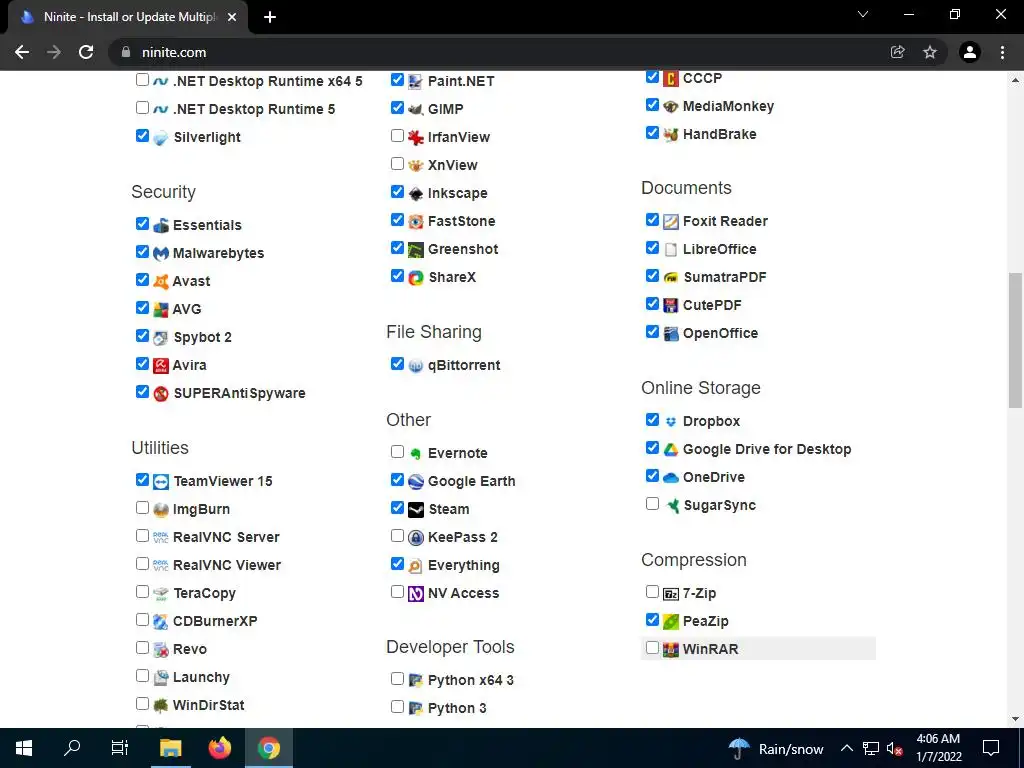This screenshot has width=1024, height=768.
Task: Share this page from address bar
Action: pos(898,52)
